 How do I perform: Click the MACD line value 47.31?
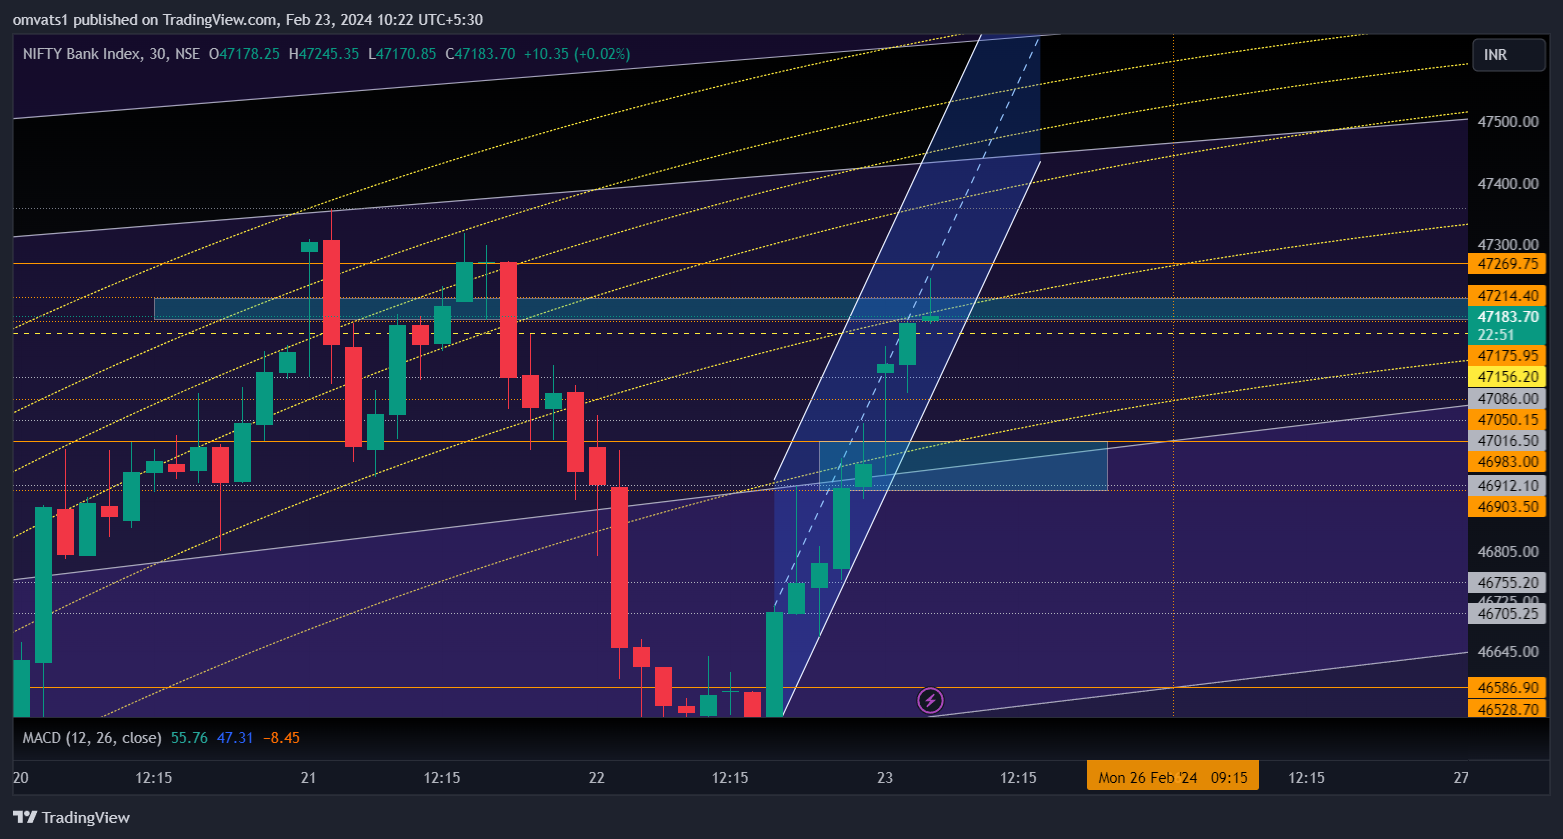point(235,738)
